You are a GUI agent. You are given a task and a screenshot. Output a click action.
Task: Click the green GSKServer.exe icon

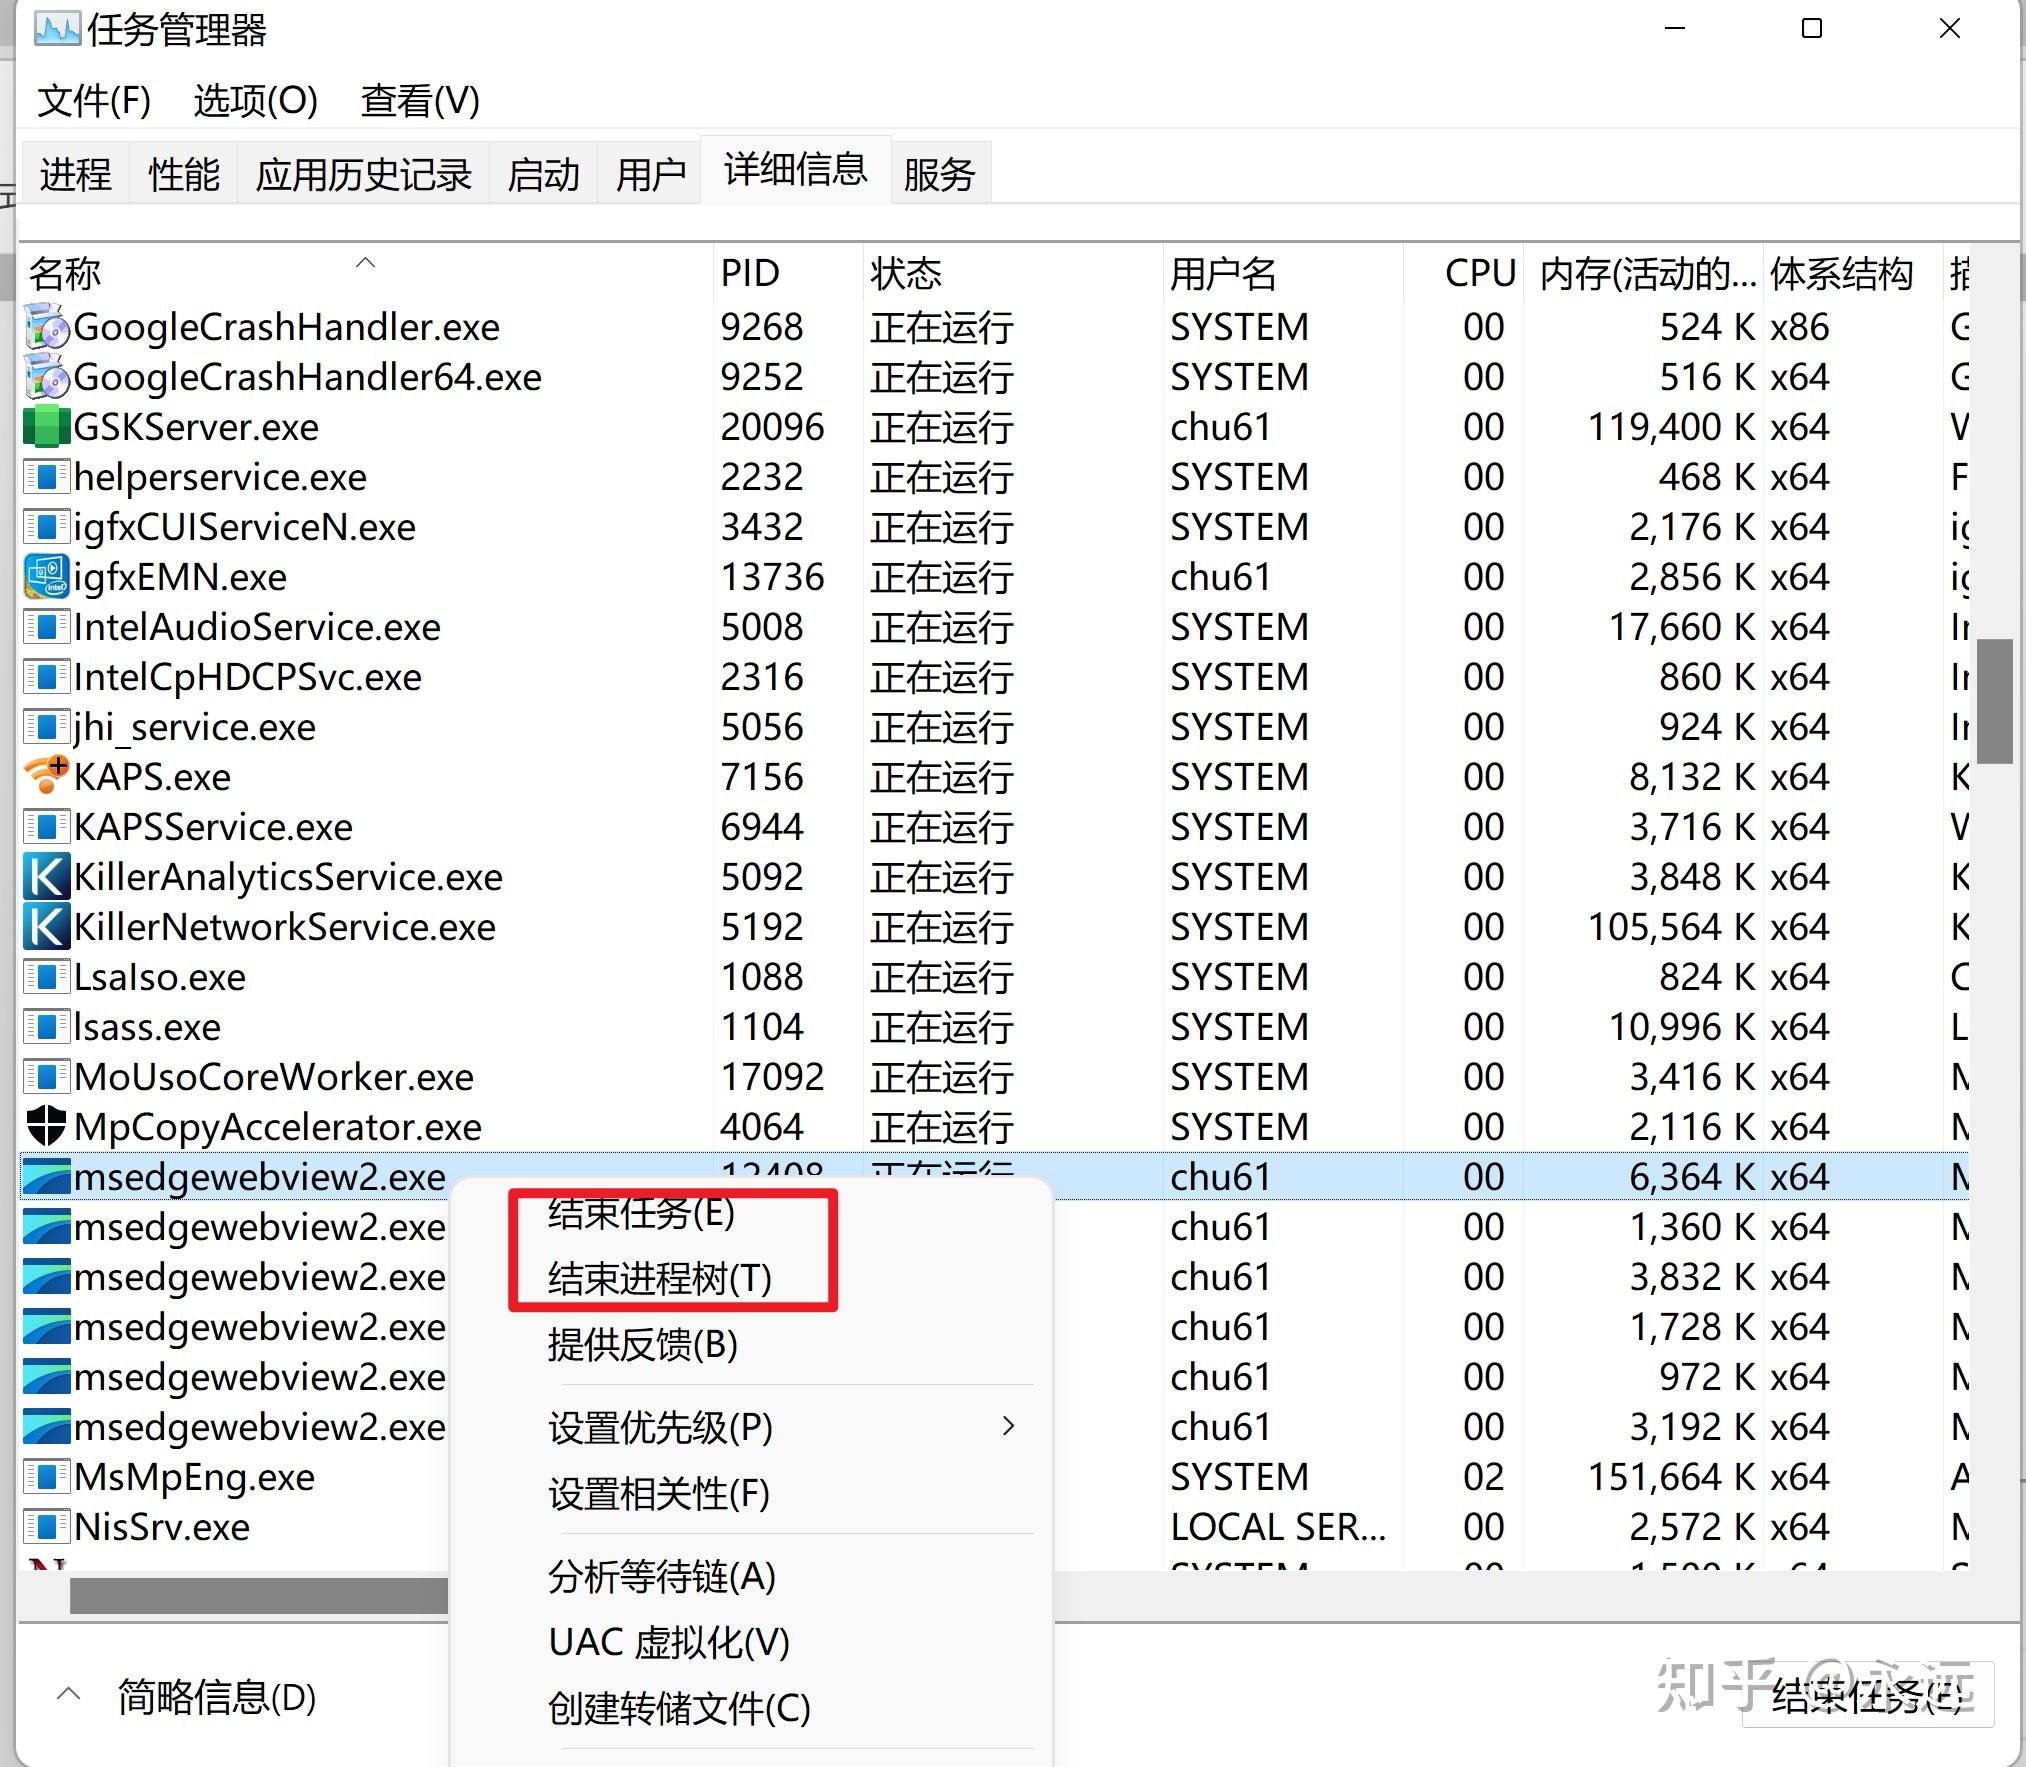click(46, 427)
